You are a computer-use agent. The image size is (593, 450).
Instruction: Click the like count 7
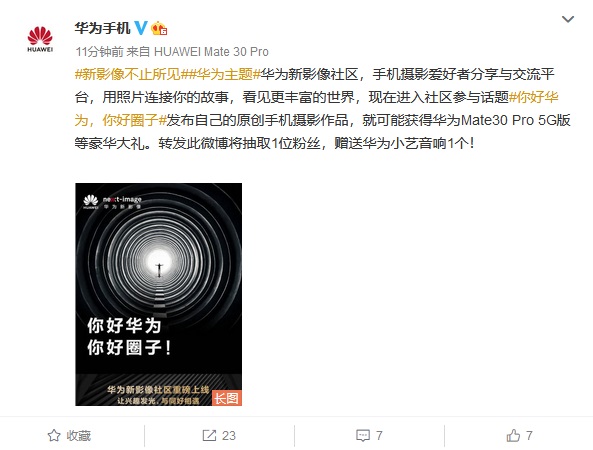[x=529, y=436]
